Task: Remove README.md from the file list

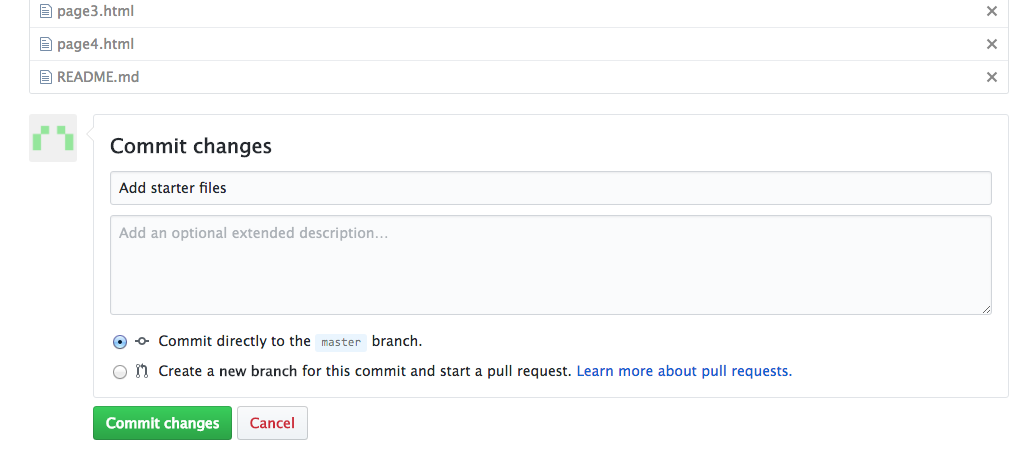Action: tap(991, 77)
